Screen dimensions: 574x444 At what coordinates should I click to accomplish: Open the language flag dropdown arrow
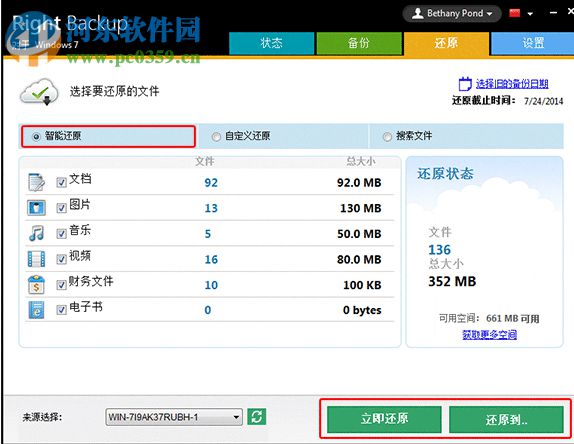click(530, 14)
